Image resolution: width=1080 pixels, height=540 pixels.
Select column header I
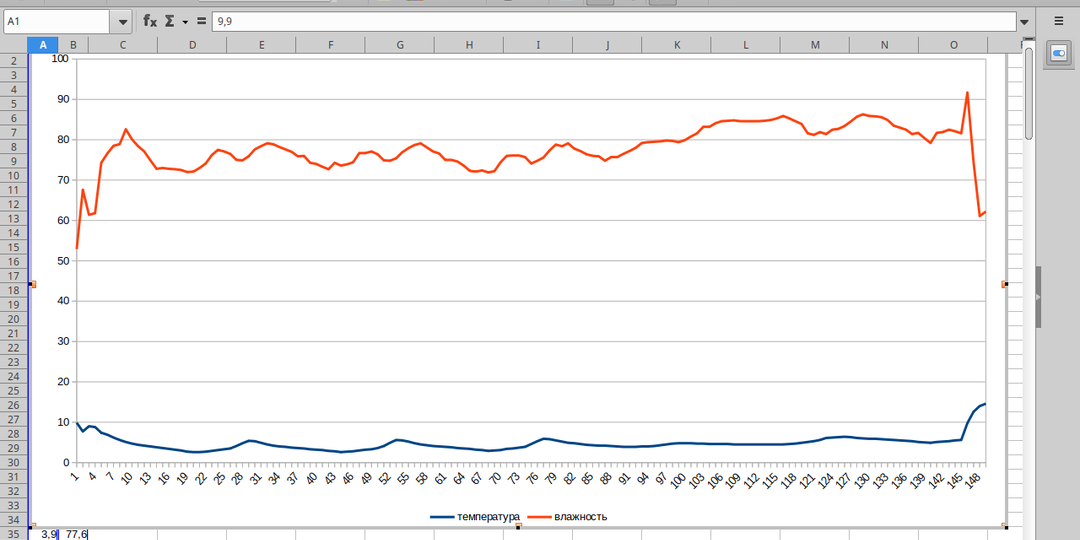point(539,45)
